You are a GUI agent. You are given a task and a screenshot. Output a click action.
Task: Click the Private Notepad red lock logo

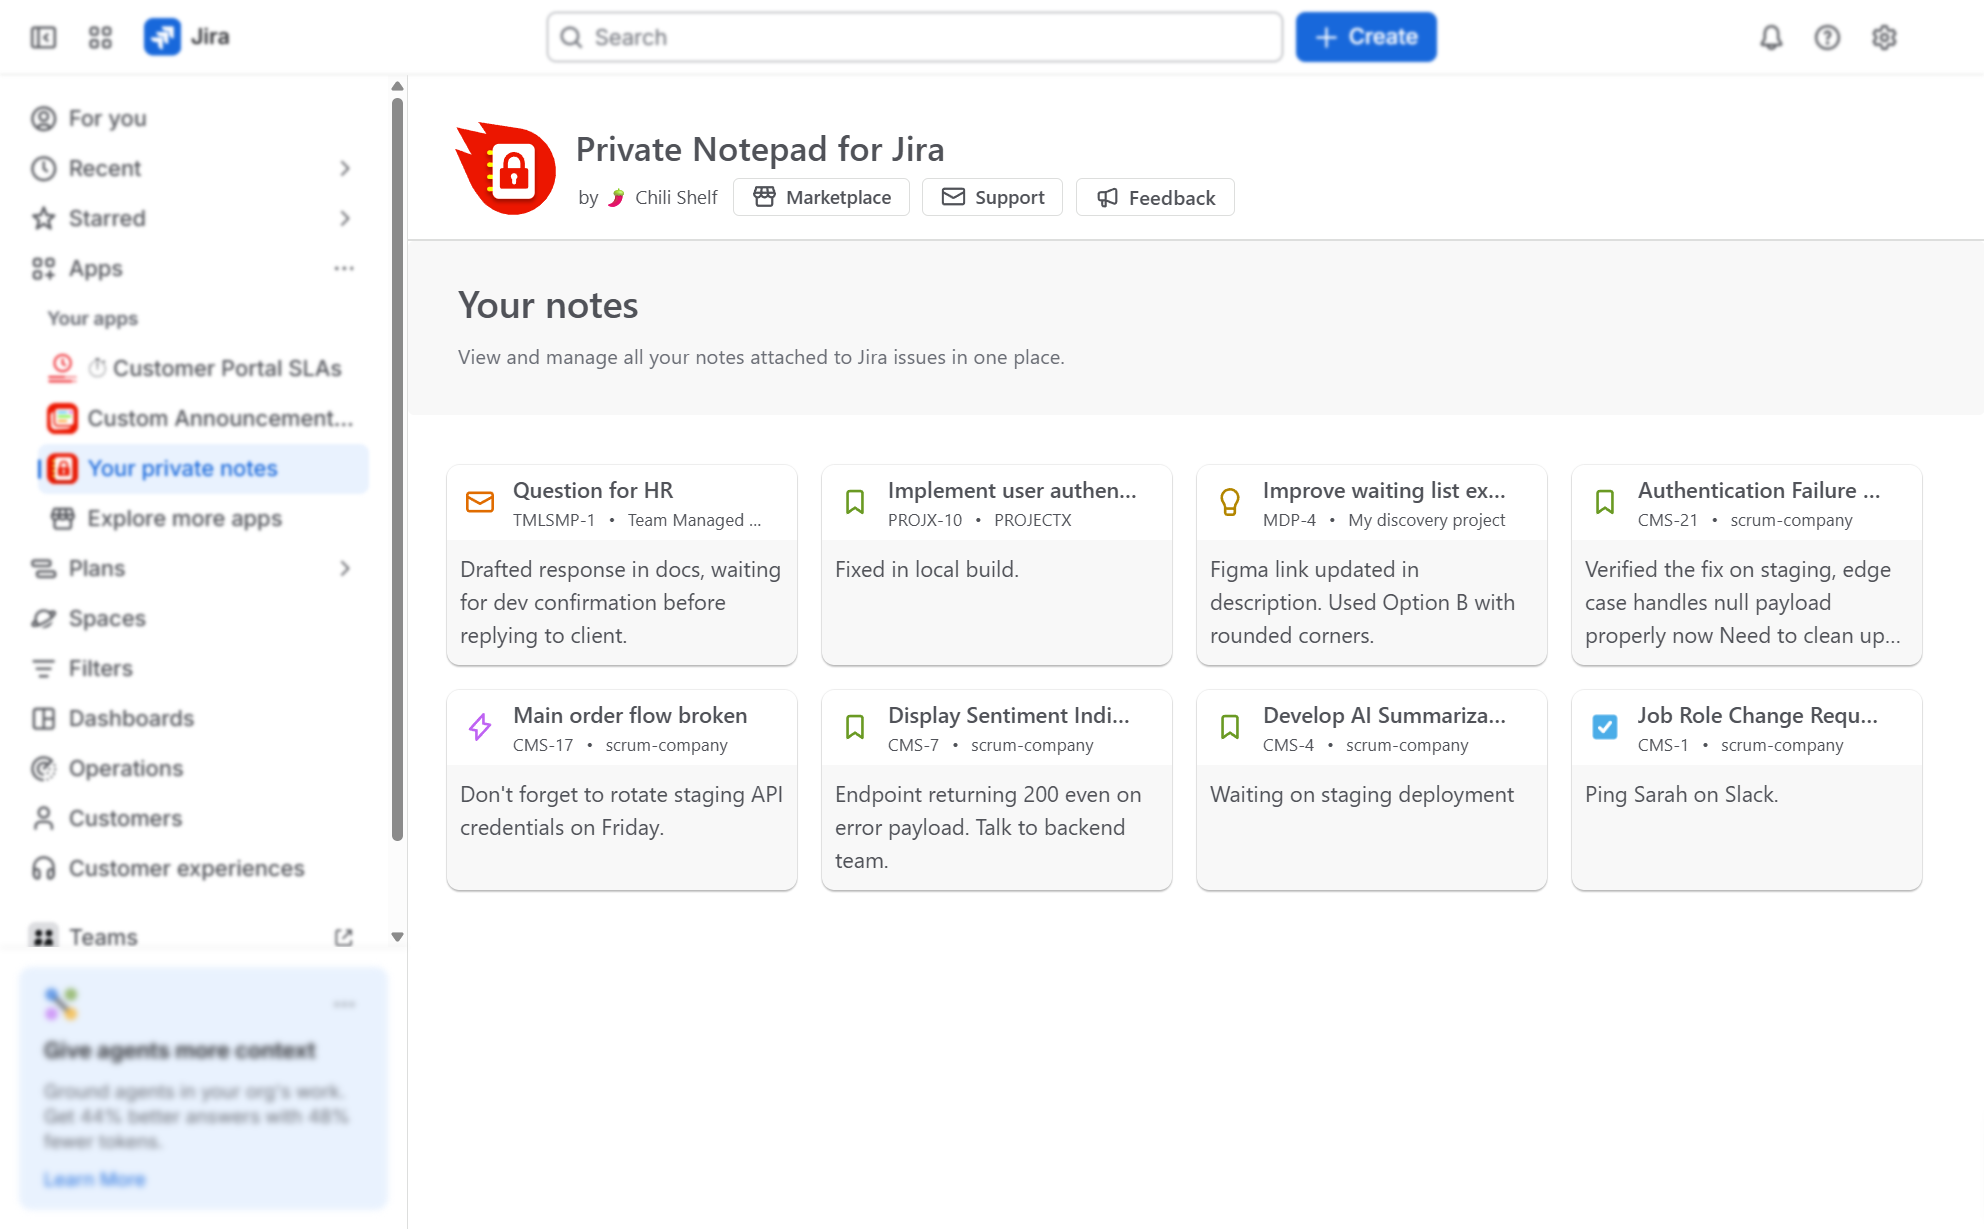tap(506, 169)
